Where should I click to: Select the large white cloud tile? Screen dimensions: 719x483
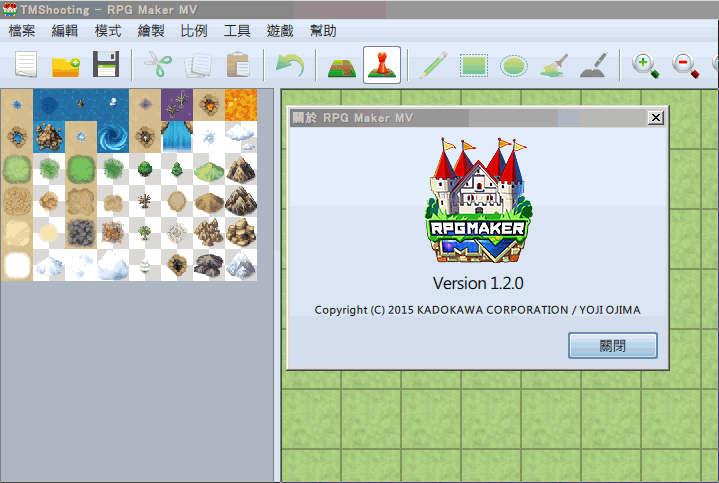click(x=113, y=265)
